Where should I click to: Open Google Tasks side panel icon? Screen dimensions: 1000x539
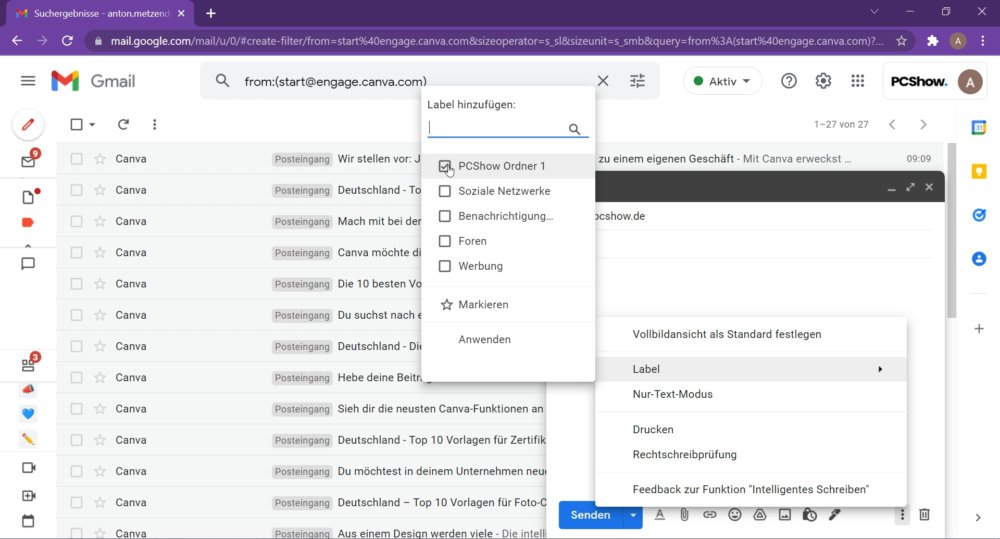click(x=979, y=215)
